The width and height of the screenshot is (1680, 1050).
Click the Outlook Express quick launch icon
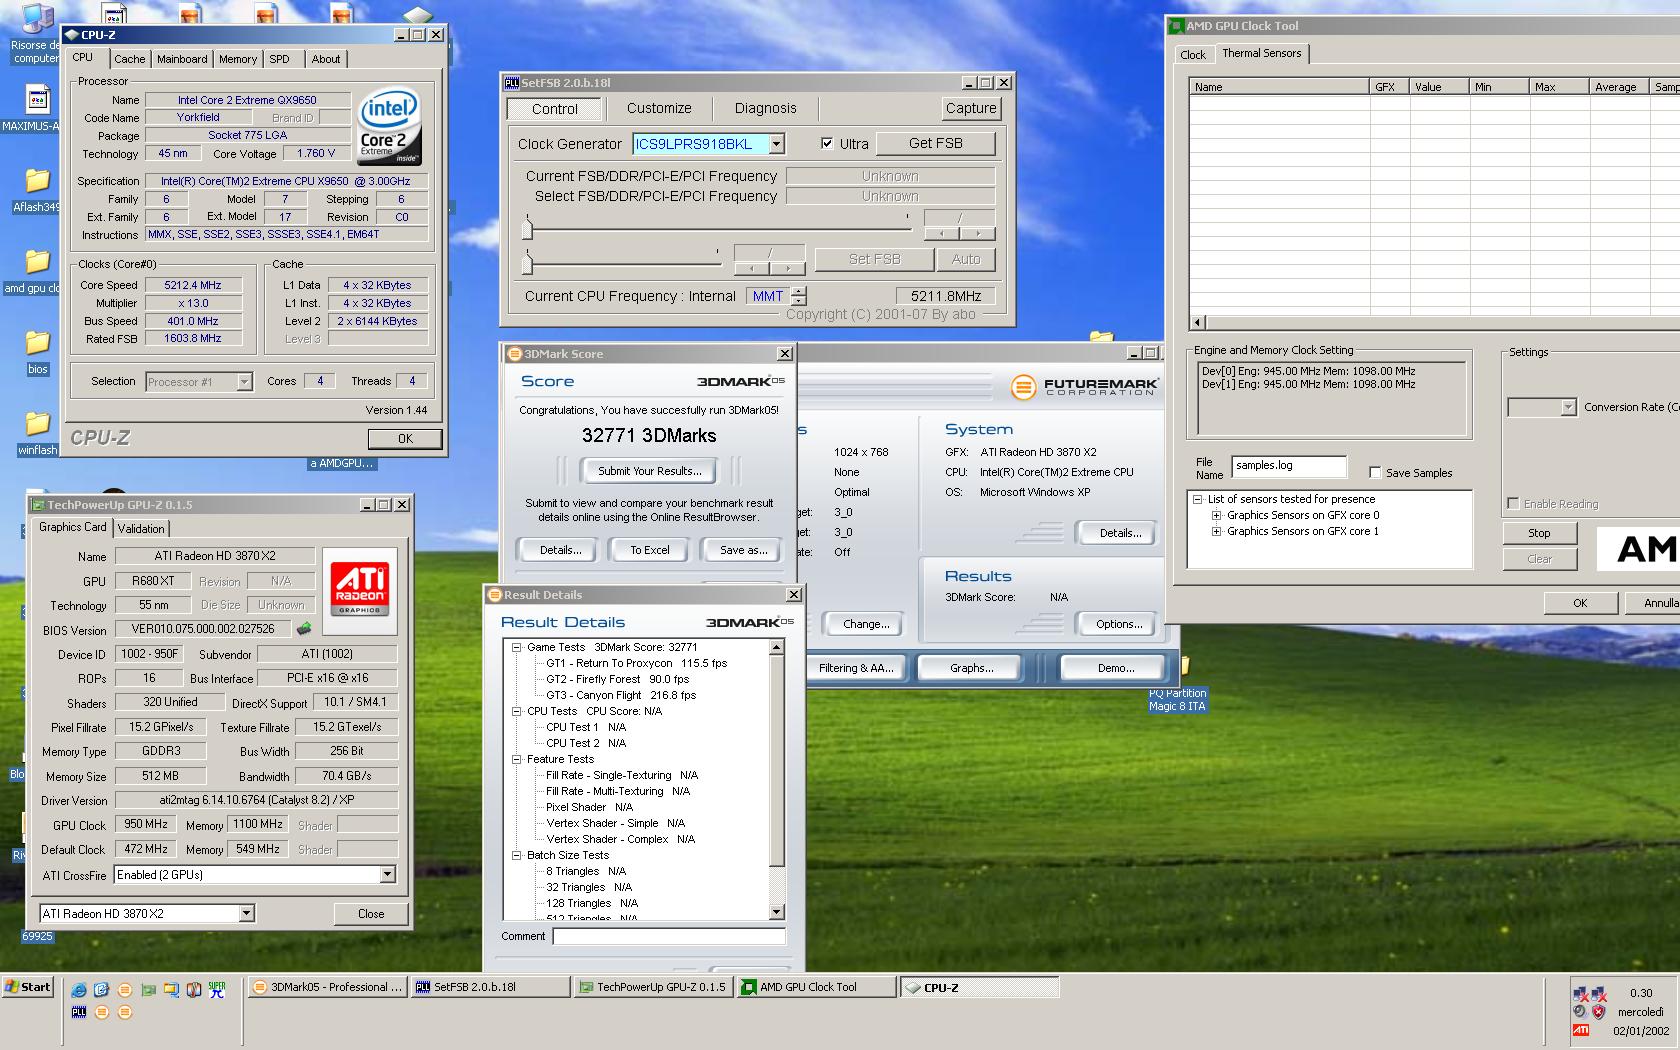(x=101, y=990)
